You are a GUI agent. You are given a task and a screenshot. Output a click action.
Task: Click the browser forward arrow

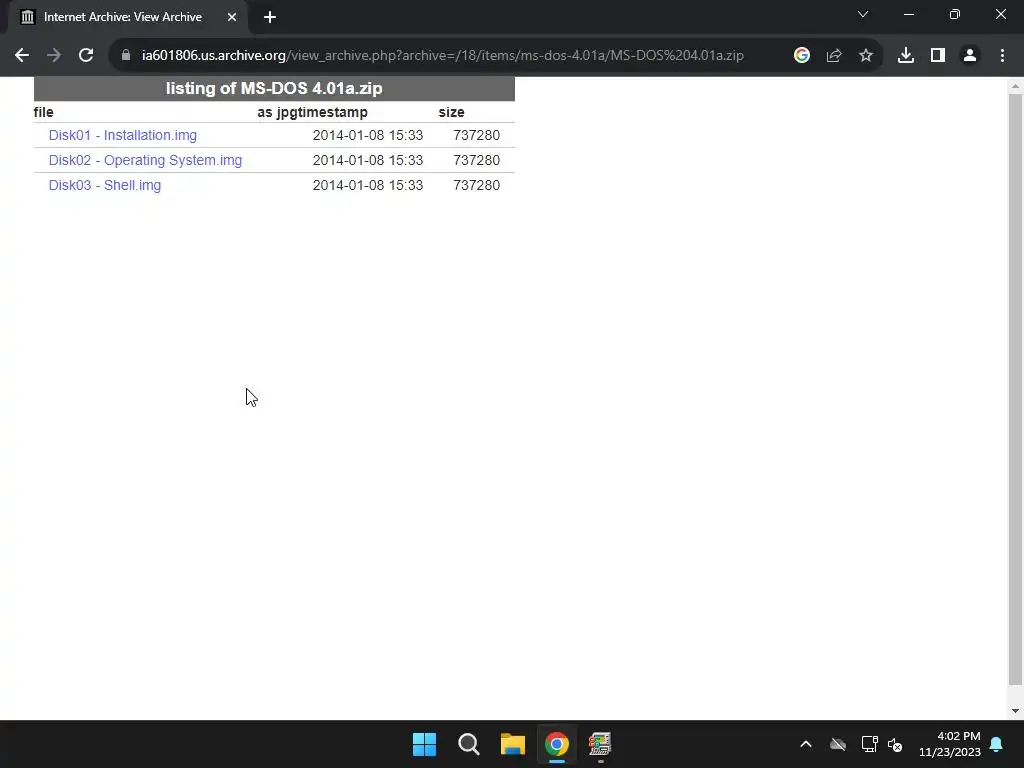54,56
